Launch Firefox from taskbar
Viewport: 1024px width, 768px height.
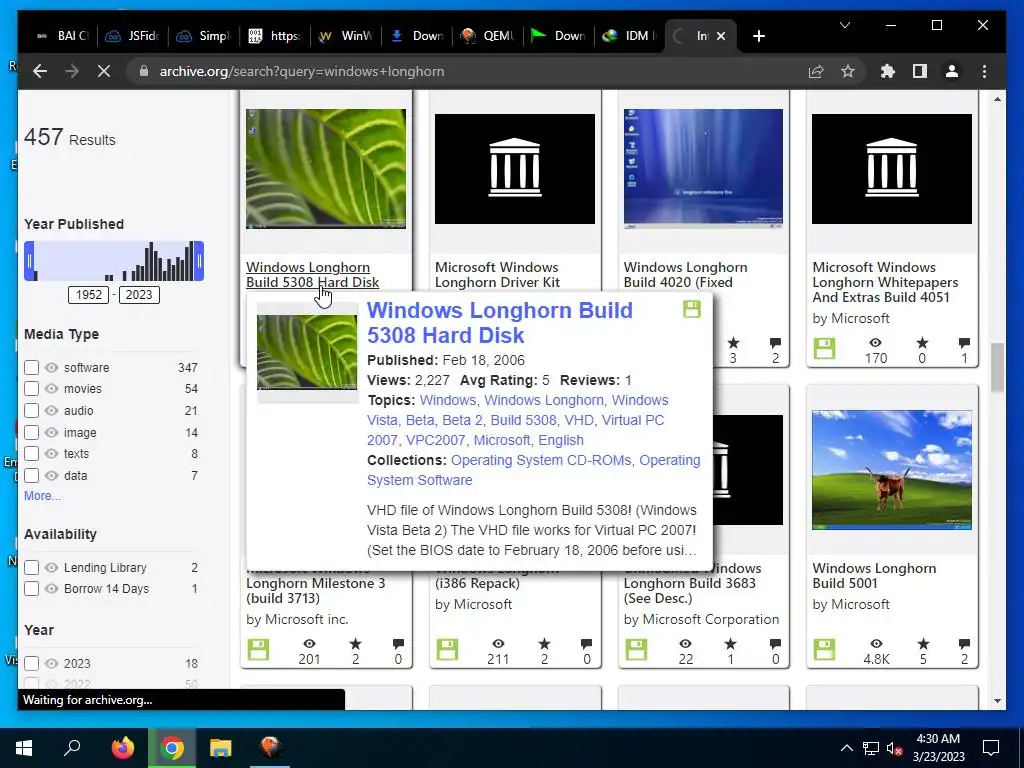[122, 748]
